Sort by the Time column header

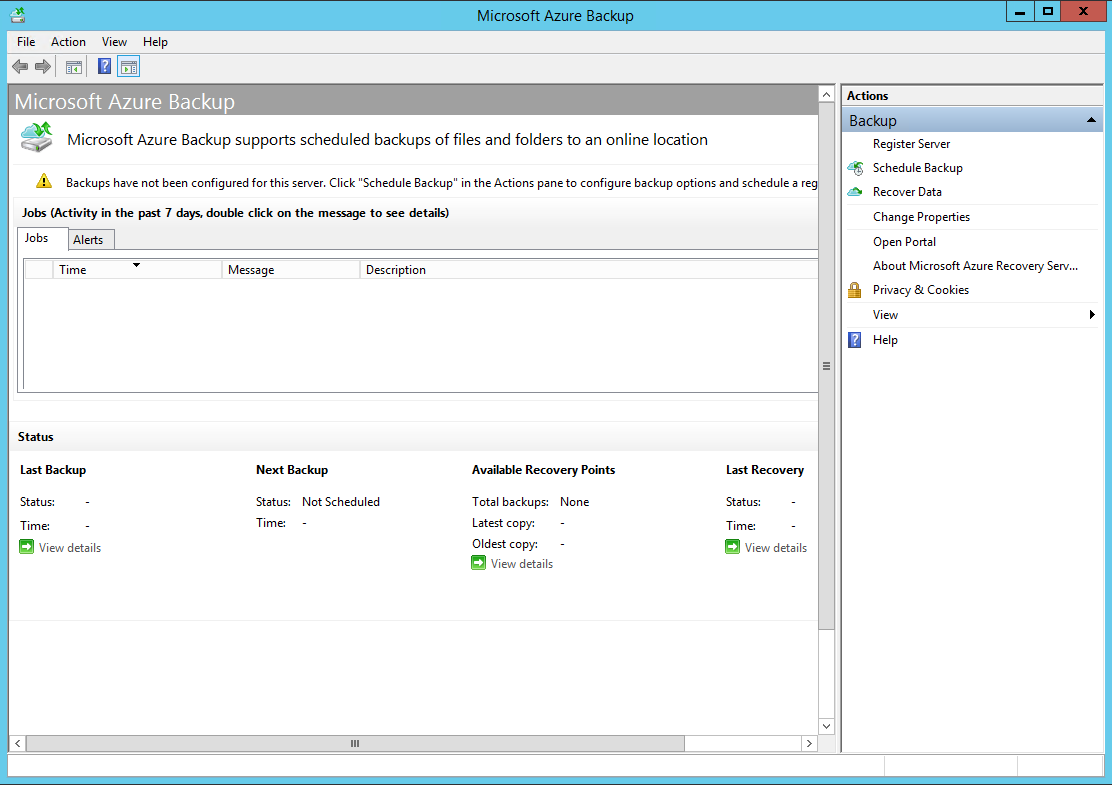137,269
